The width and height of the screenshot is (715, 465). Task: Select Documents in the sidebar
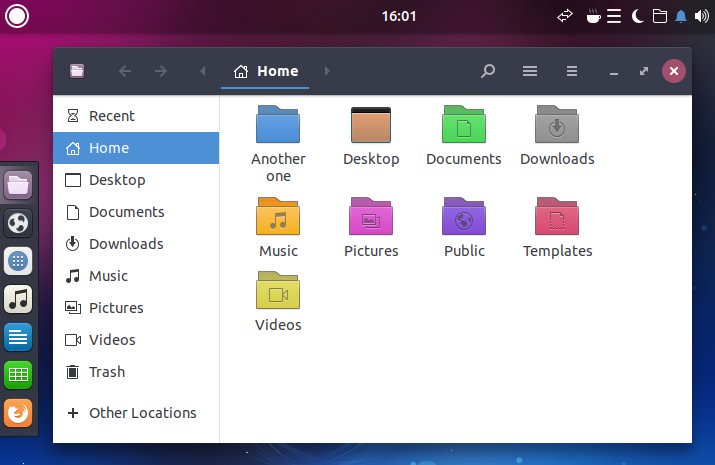(x=136, y=212)
